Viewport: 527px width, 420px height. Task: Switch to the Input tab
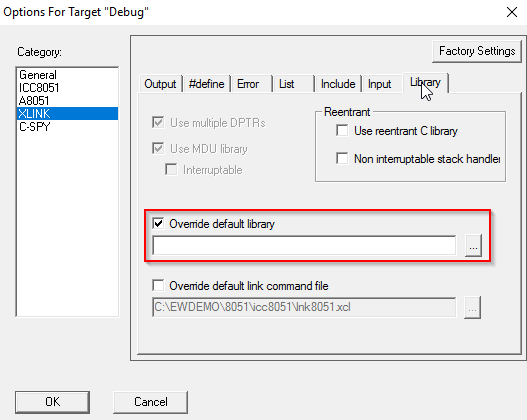point(382,84)
